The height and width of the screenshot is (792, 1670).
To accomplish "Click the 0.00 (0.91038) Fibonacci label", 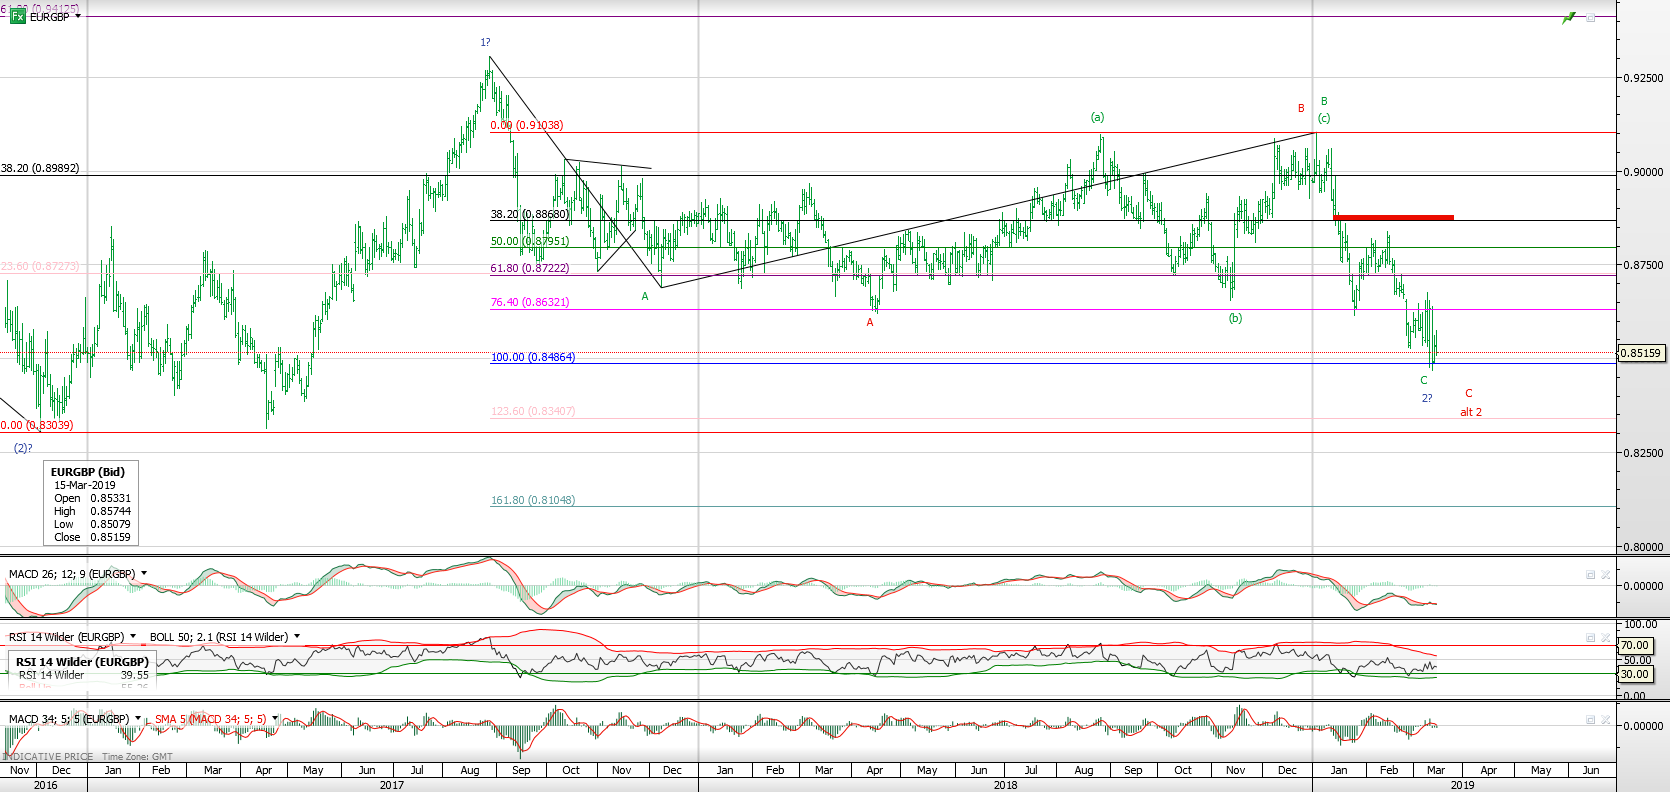I will (526, 125).
